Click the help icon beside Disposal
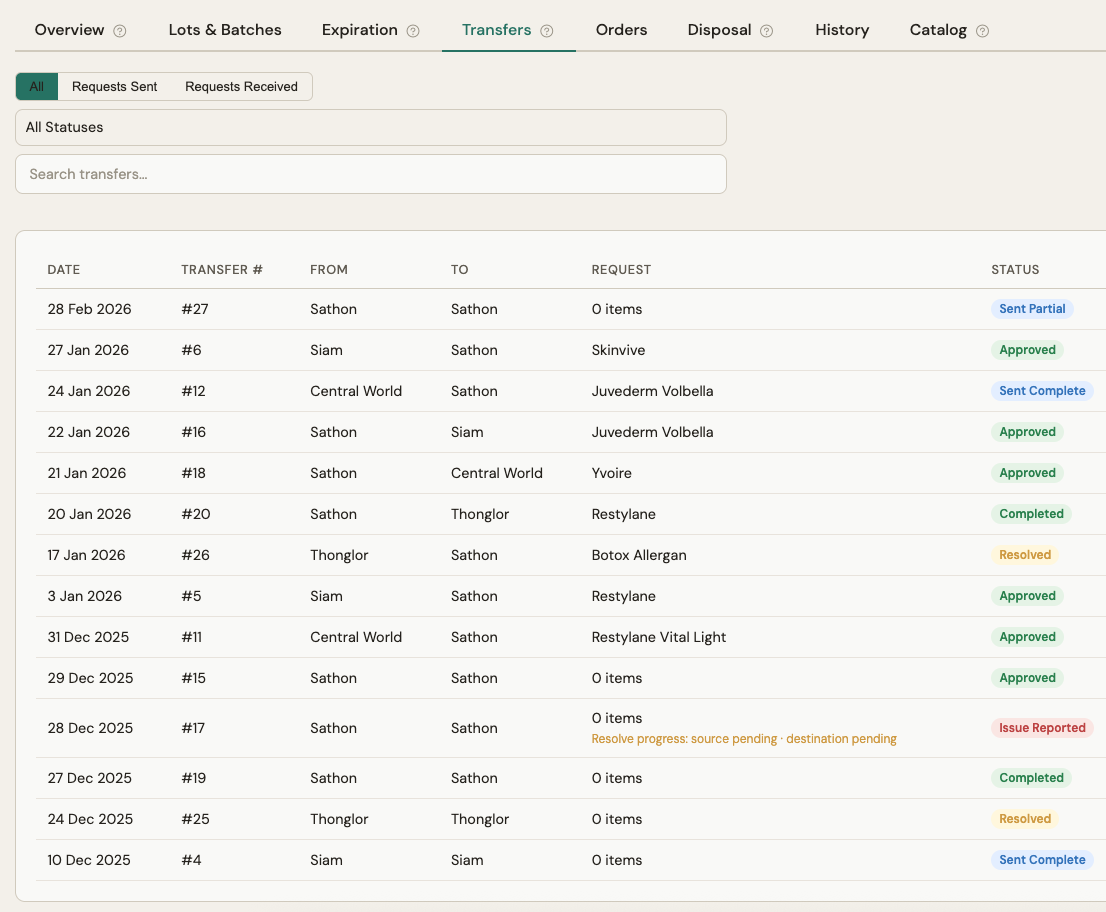The image size is (1106, 912). (767, 30)
